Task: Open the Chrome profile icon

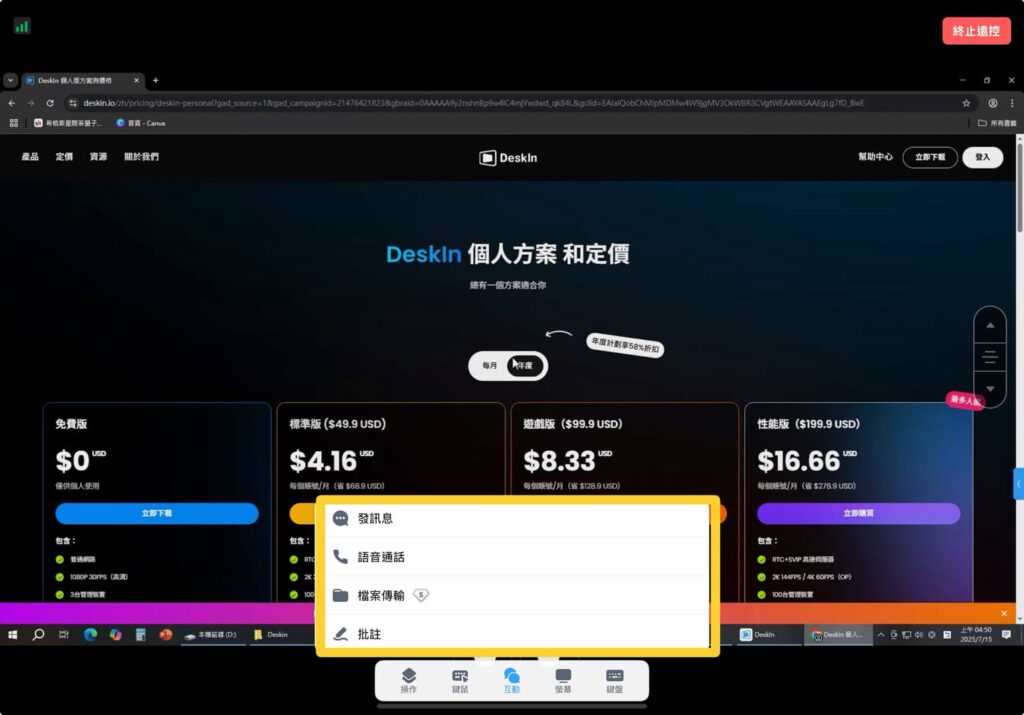Action: coord(993,103)
